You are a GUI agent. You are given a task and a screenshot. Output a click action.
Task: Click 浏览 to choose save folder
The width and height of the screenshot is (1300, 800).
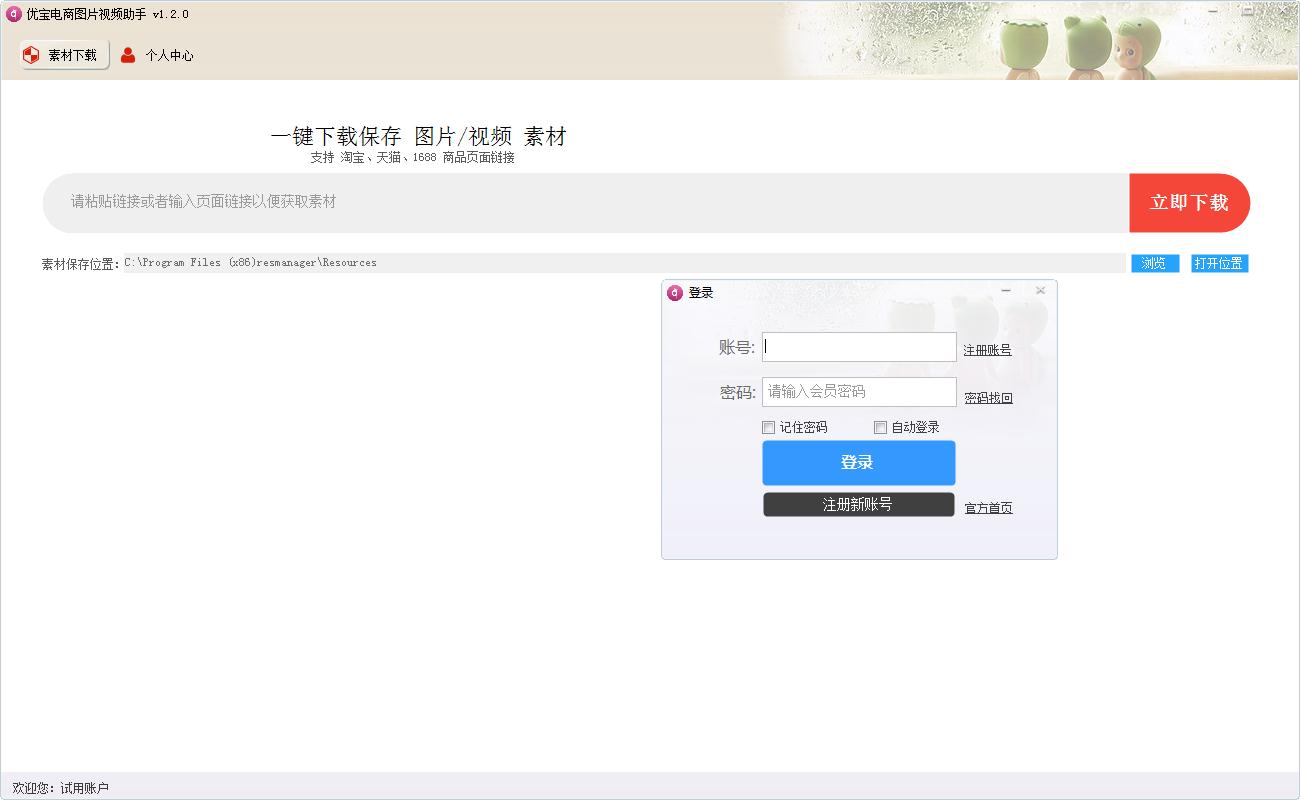[1154, 263]
